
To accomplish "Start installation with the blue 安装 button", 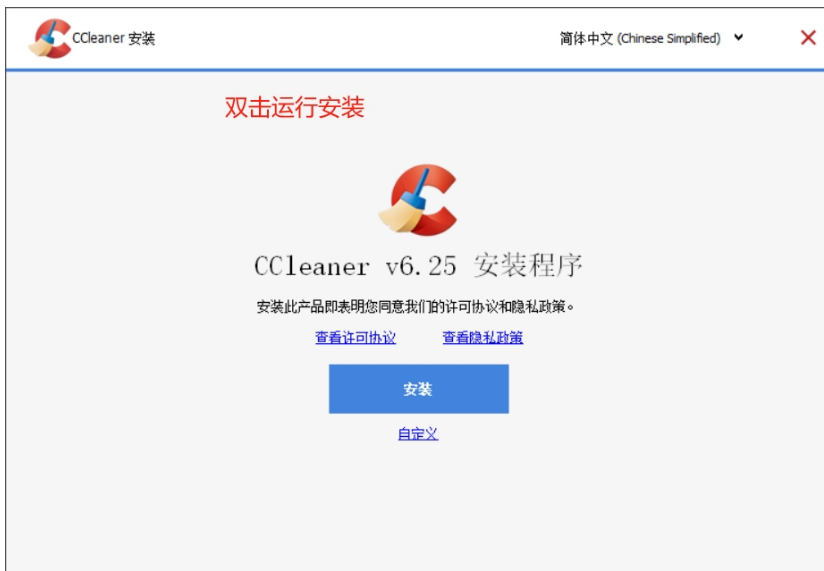I will 418,389.
